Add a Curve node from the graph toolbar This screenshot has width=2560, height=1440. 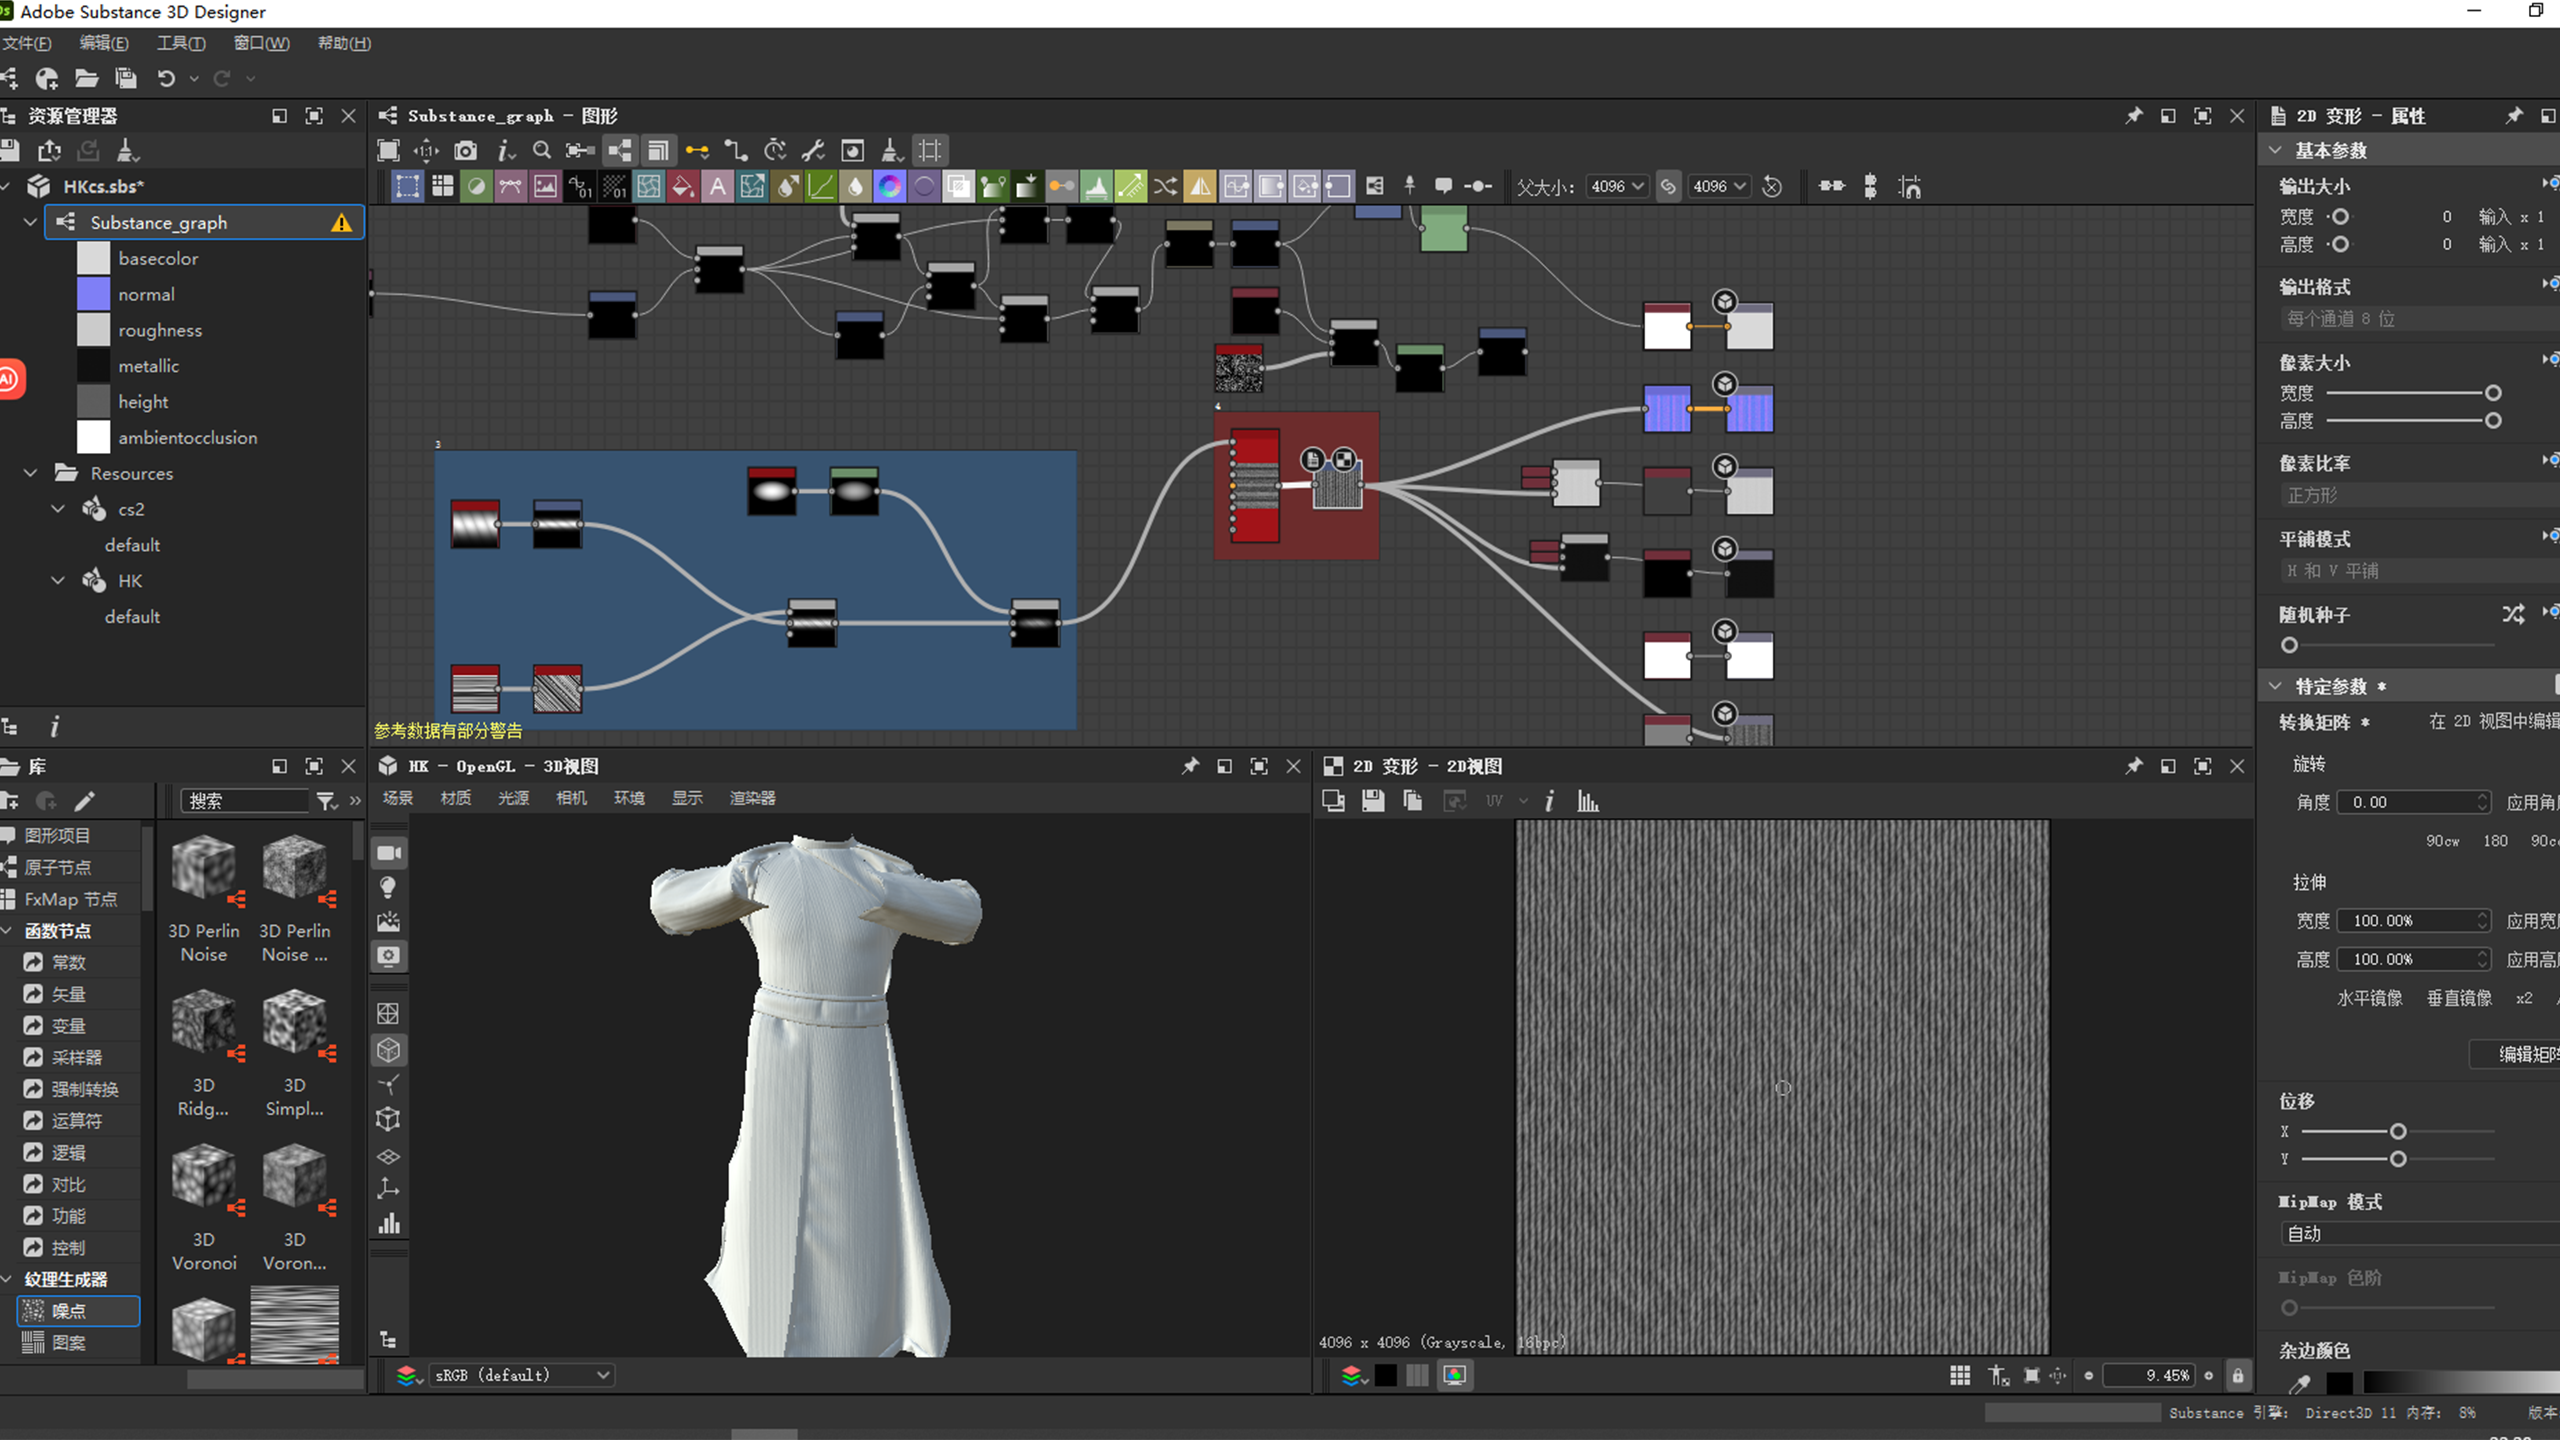(x=820, y=186)
